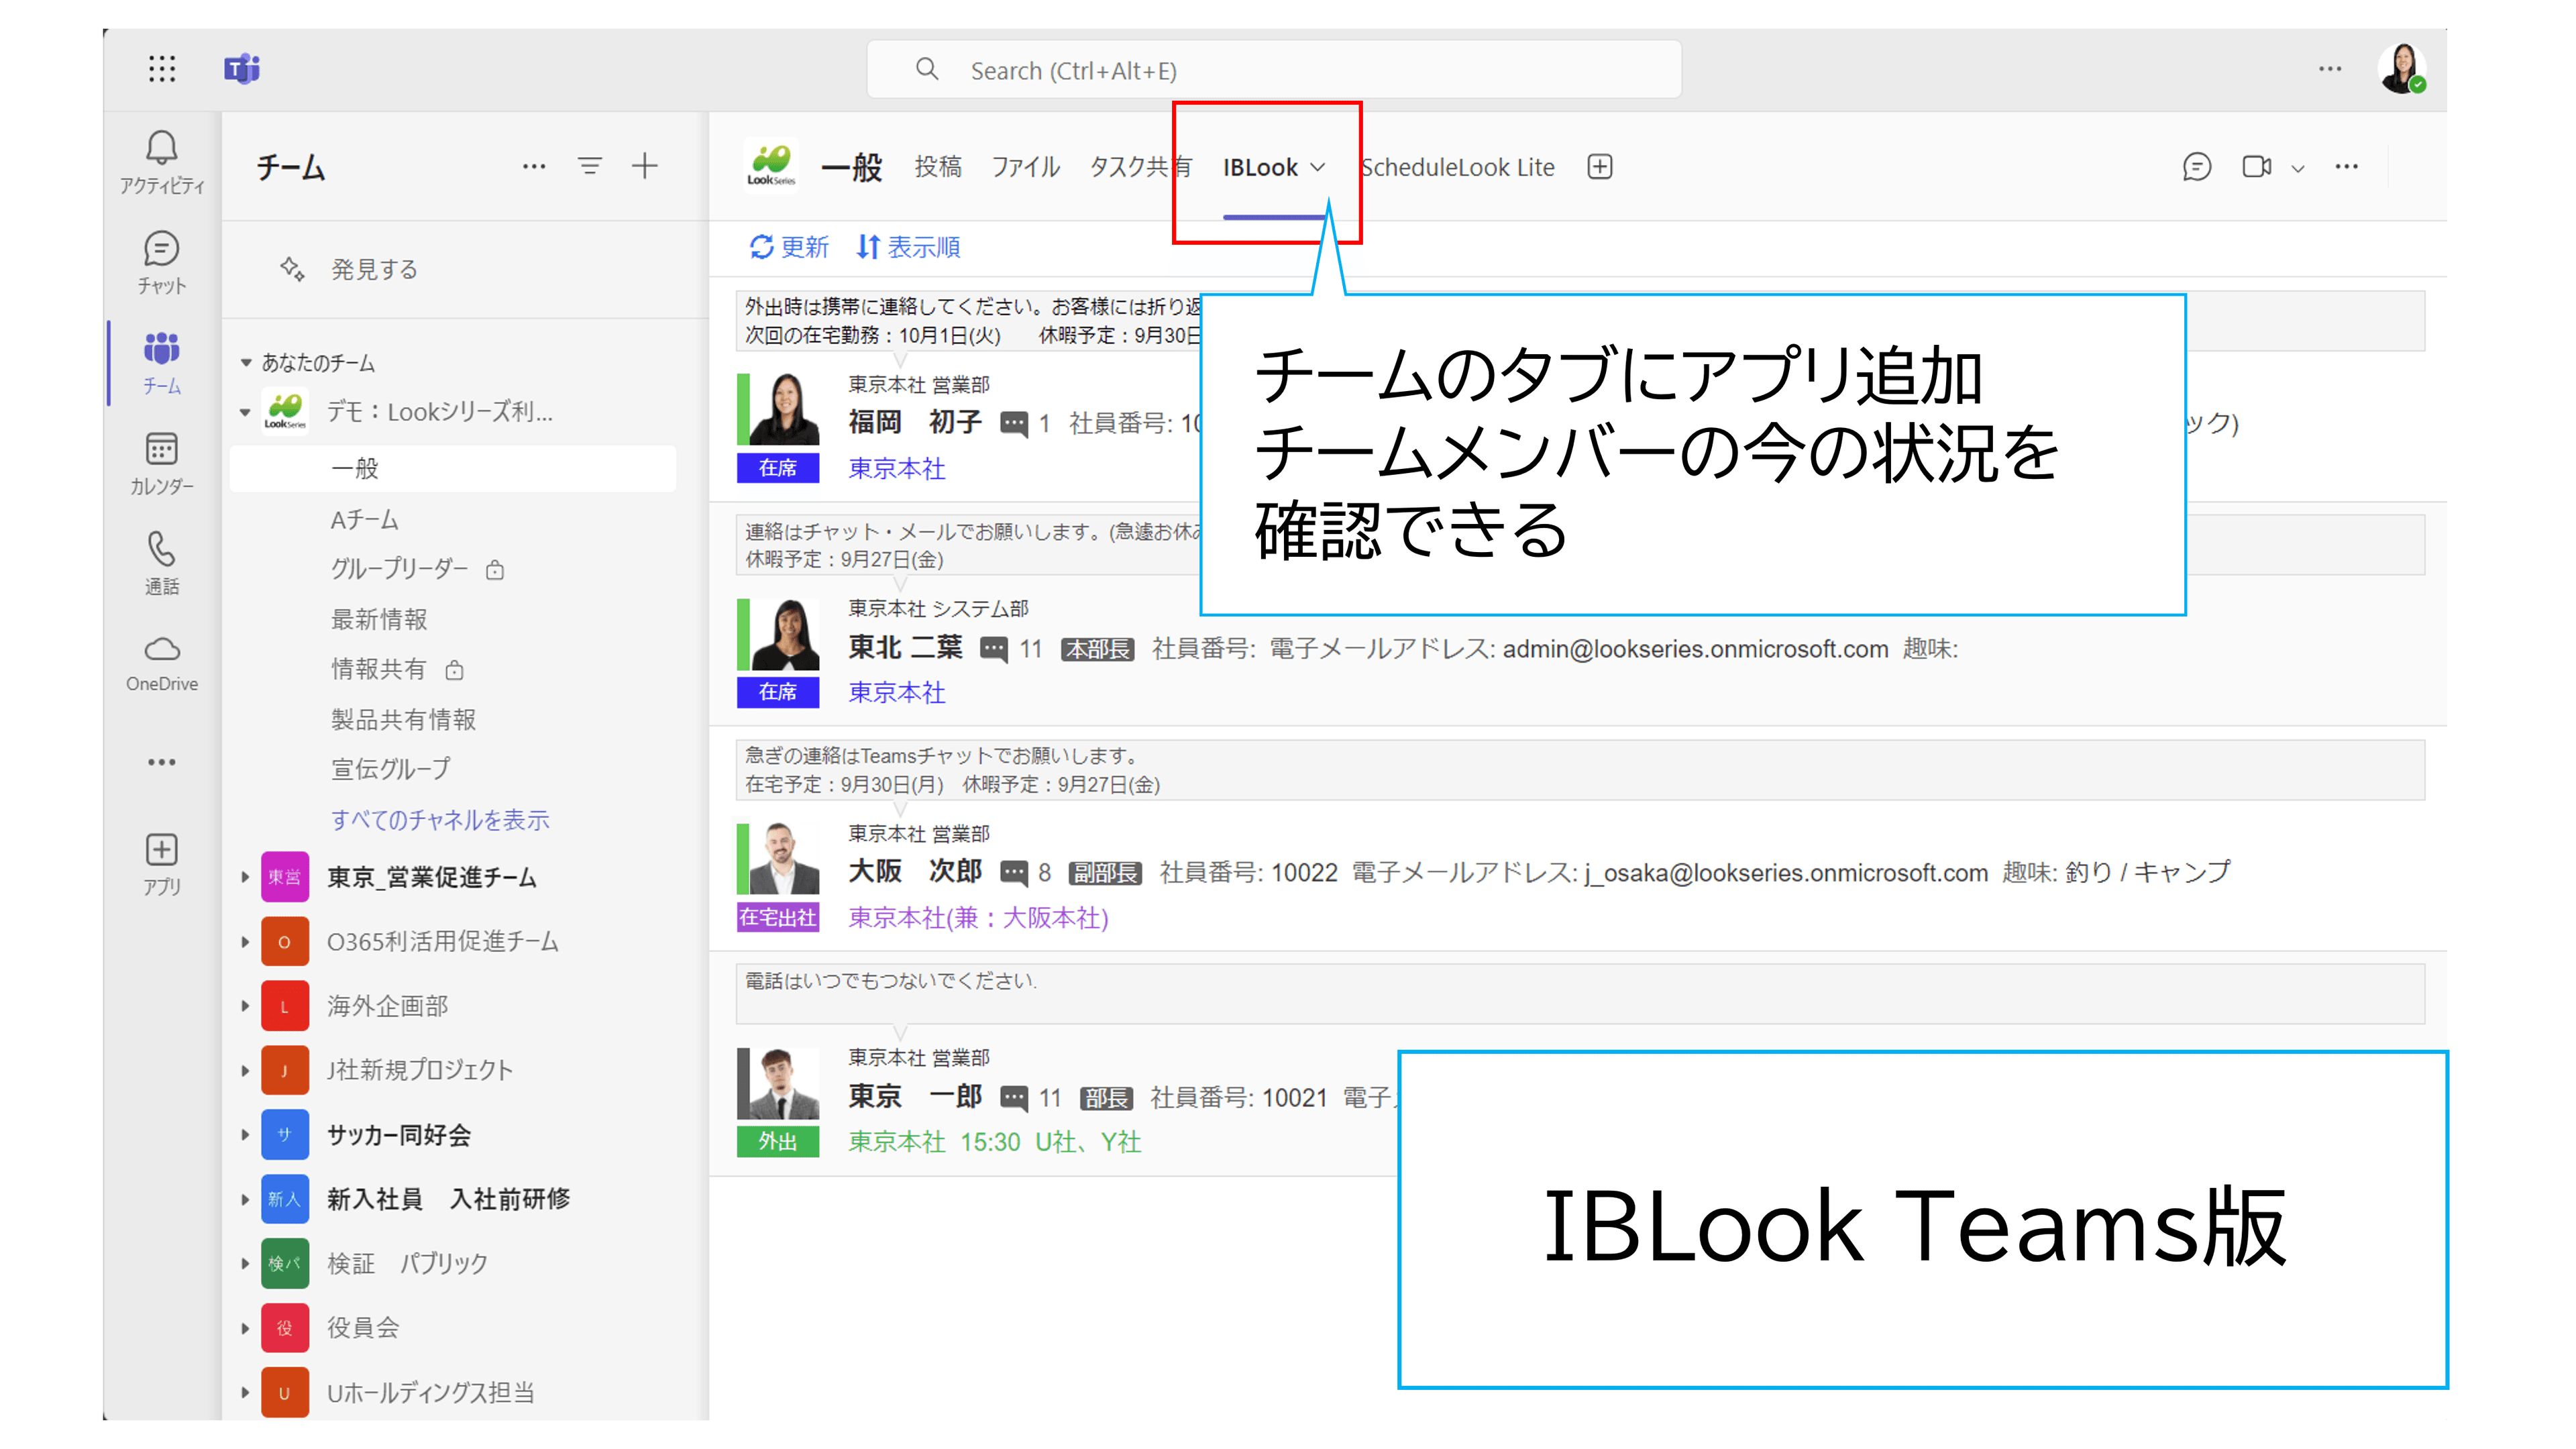Click 外出 status badge of 東京 一郎
This screenshot has height=1449, width=2576.
[x=777, y=1142]
